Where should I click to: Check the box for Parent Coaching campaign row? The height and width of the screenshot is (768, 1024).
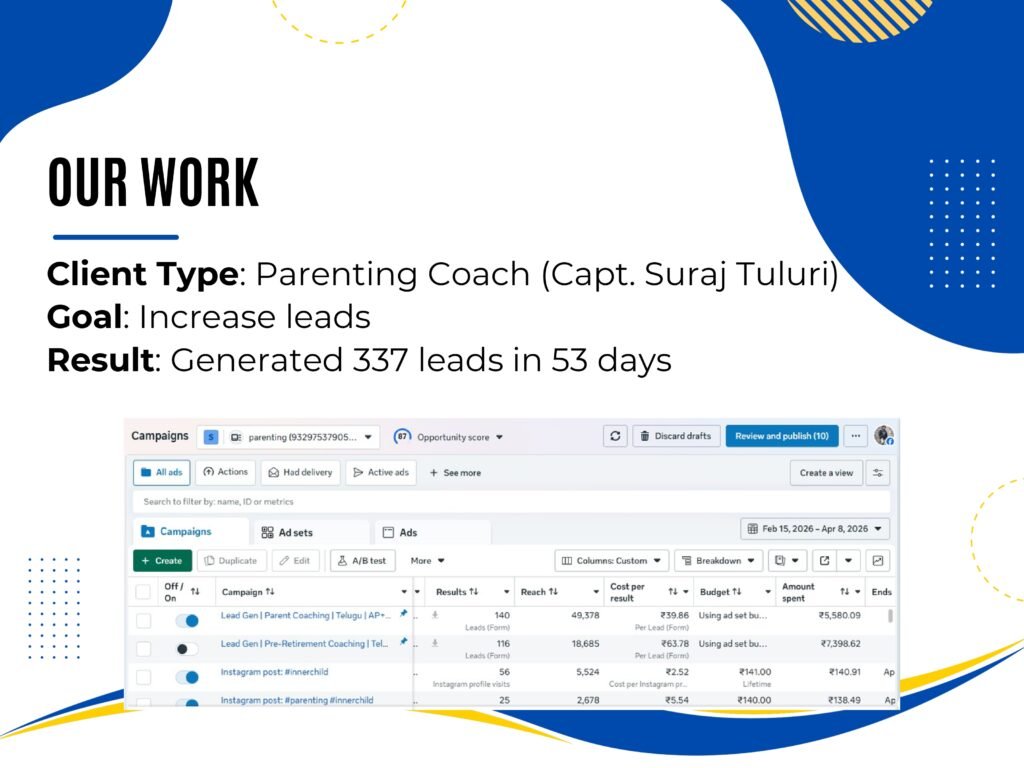[x=143, y=620]
